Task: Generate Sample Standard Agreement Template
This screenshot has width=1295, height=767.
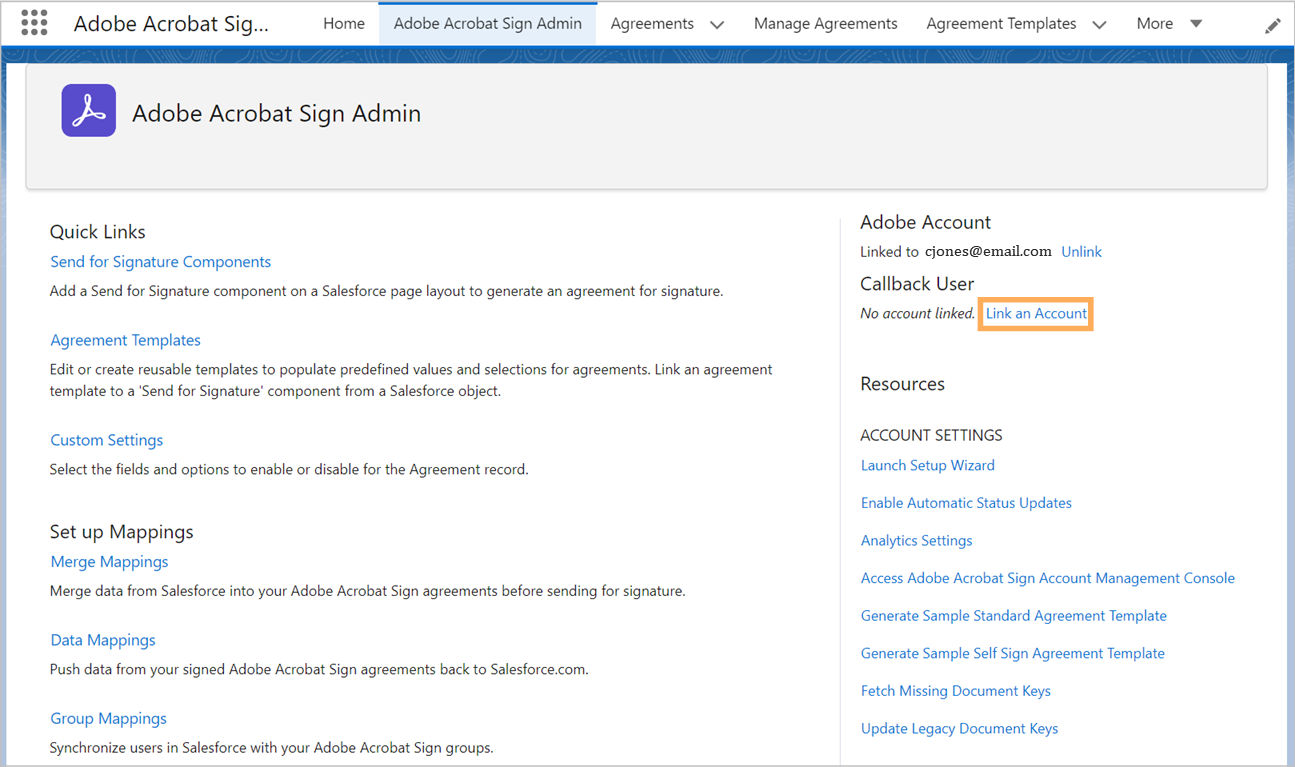Action: pos(1014,616)
